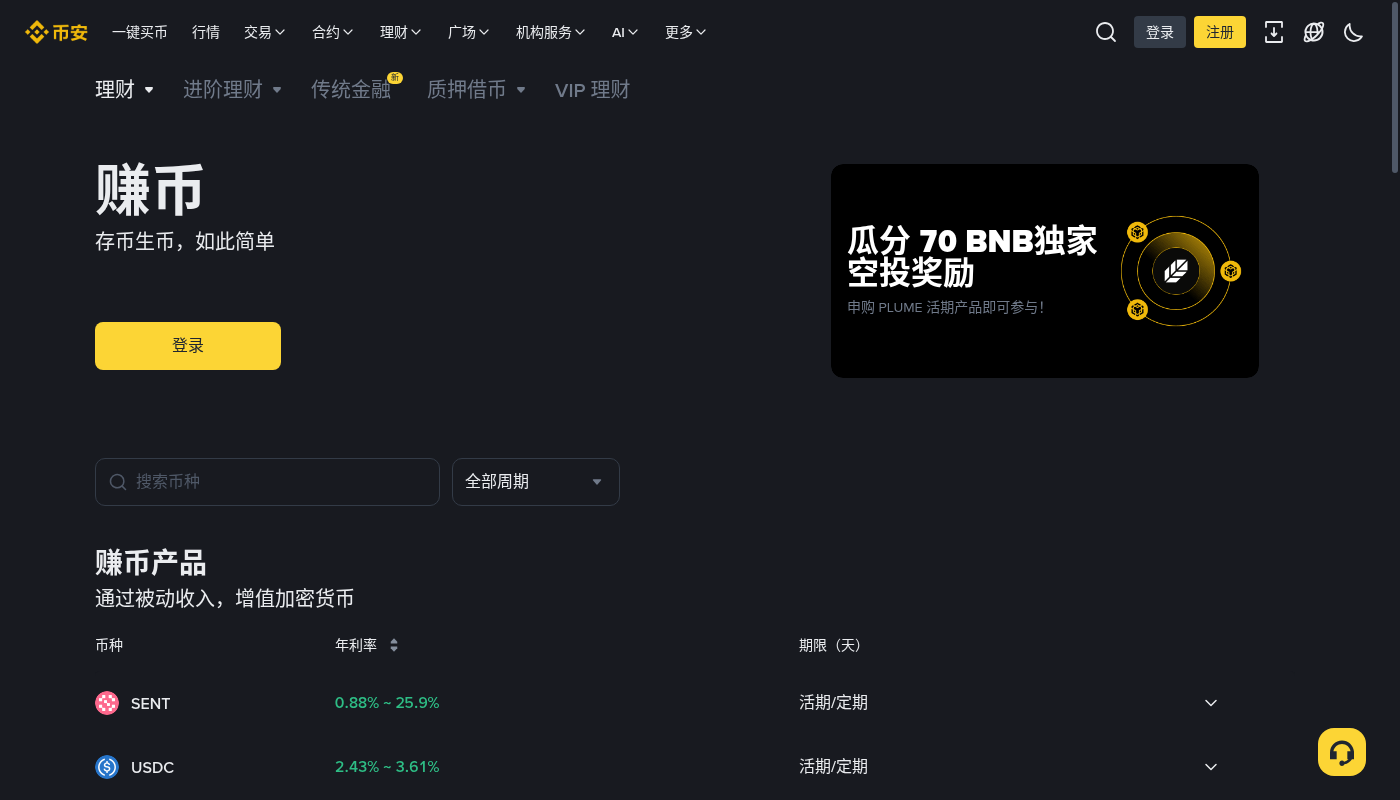Click the SENT coin icon
Image resolution: width=1400 pixels, height=800 pixels.
point(107,703)
